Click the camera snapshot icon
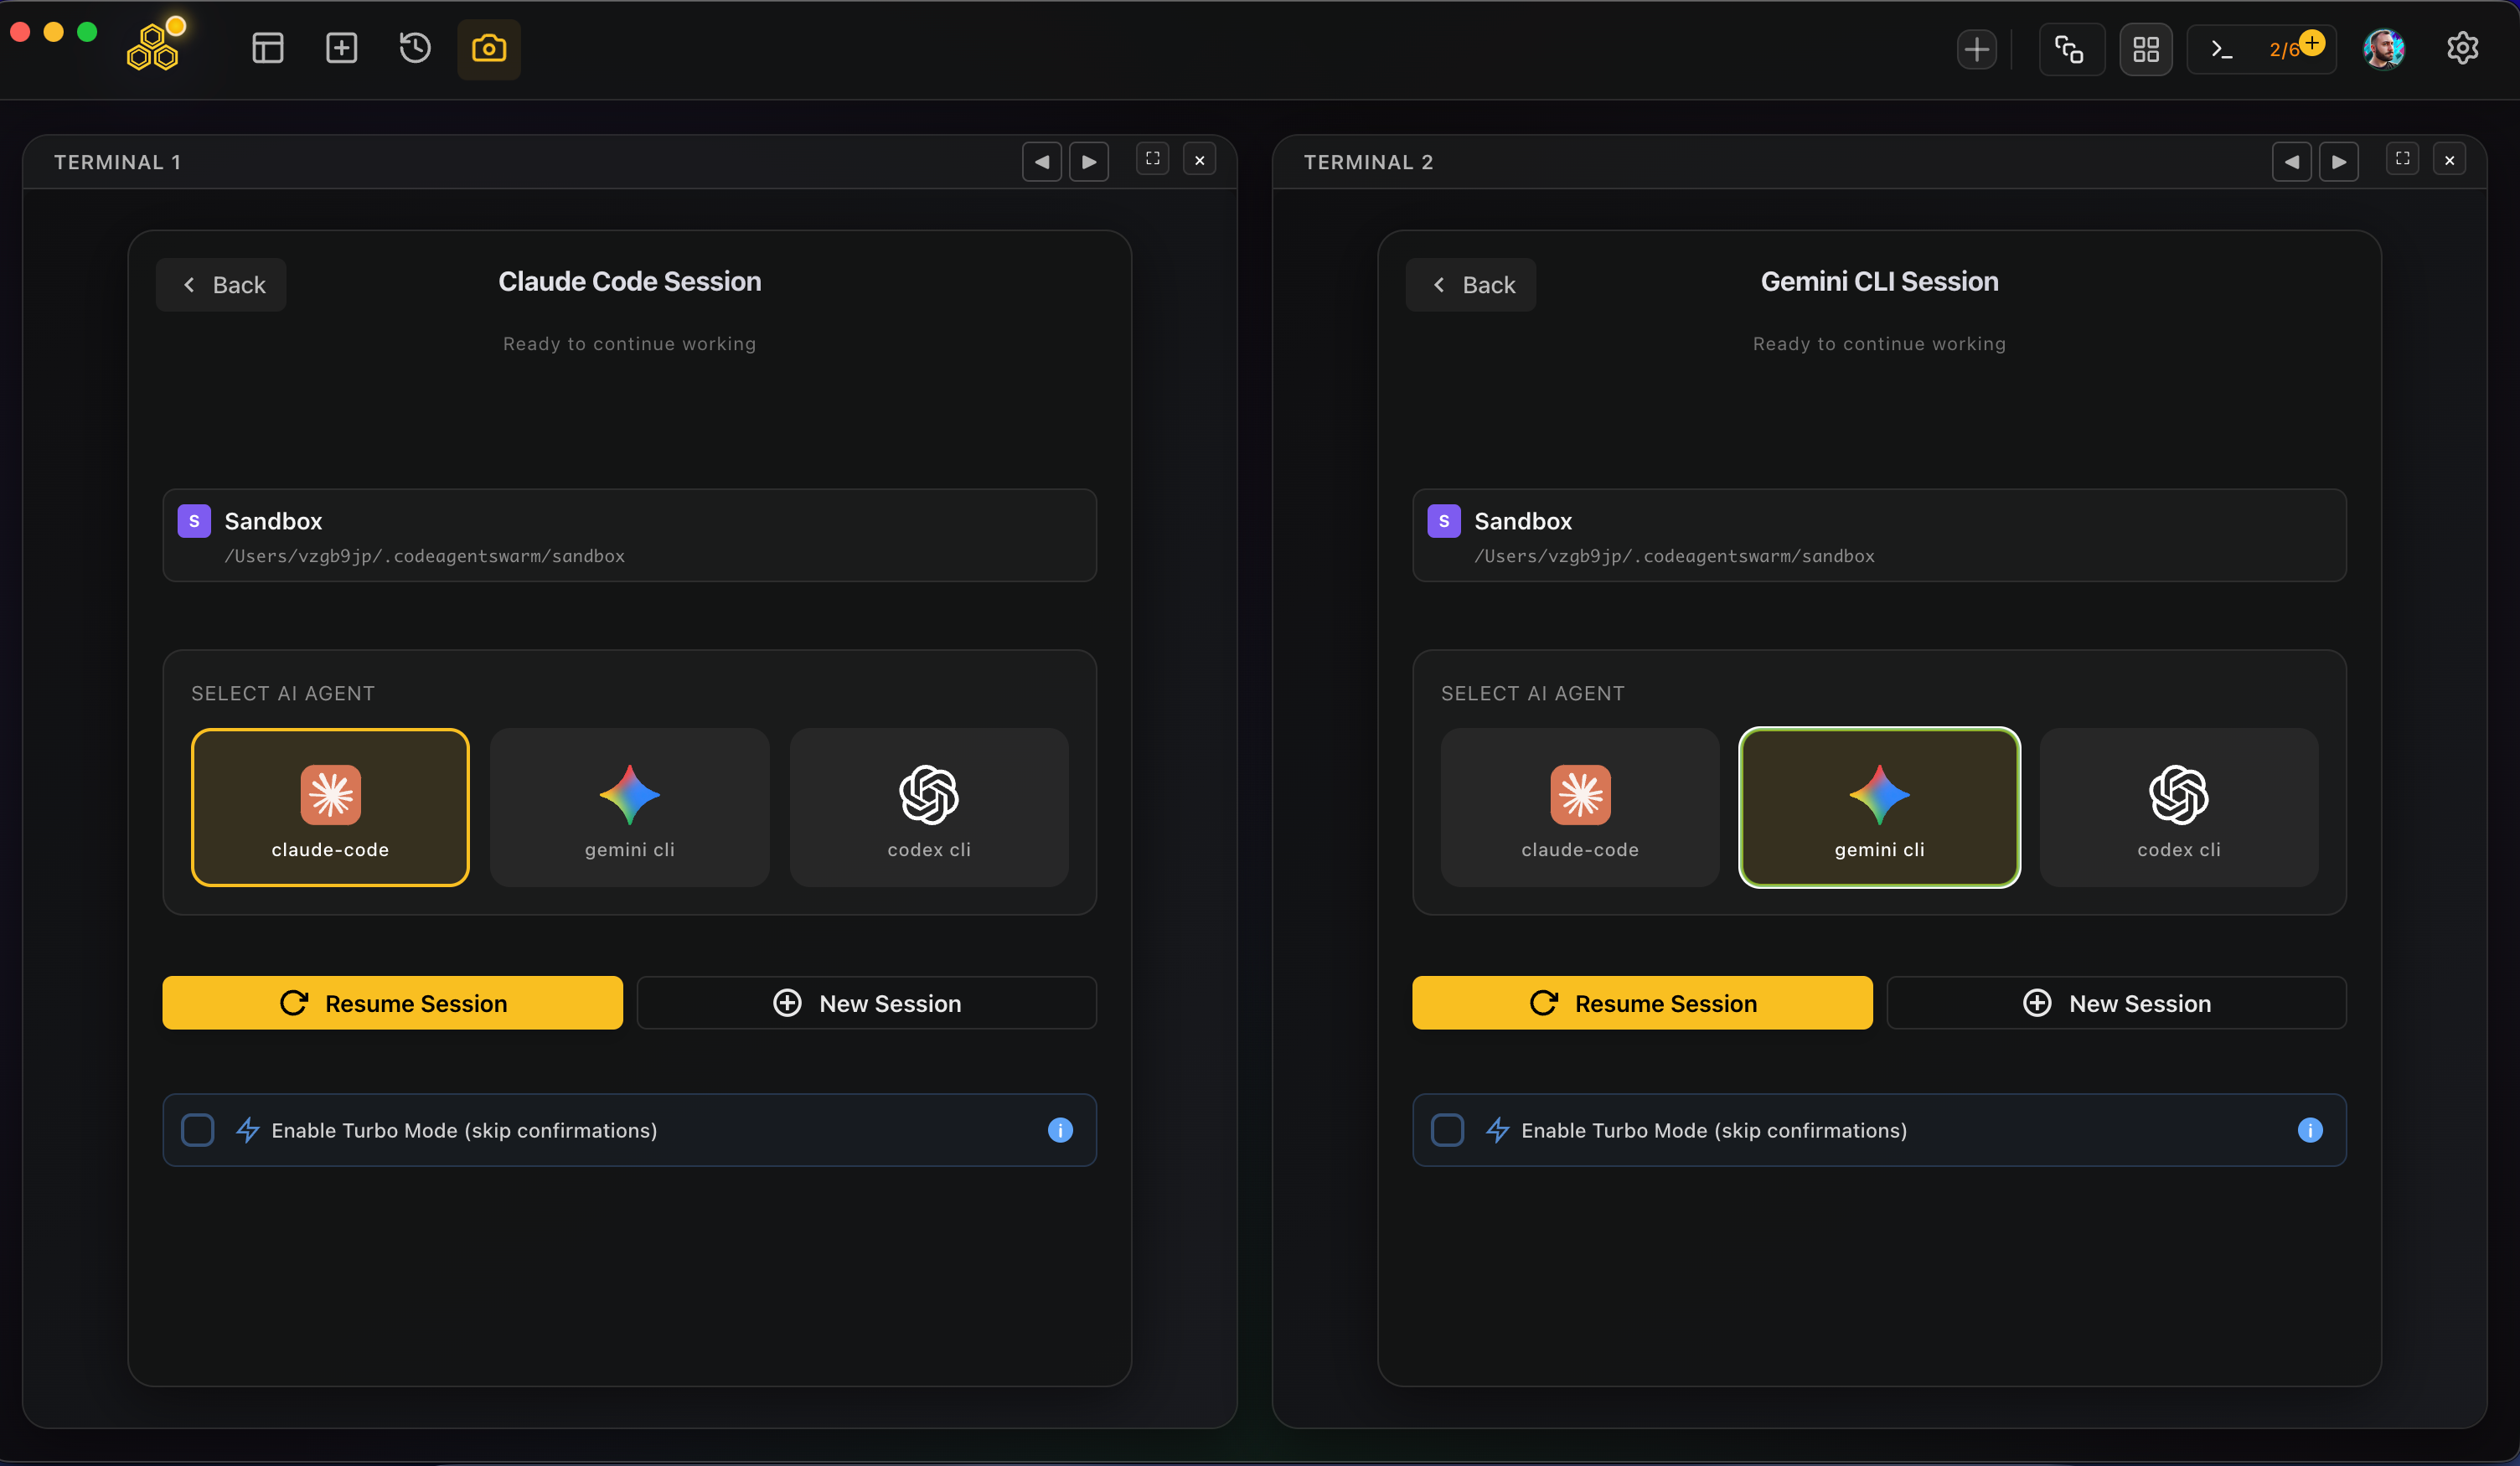 click(489, 48)
